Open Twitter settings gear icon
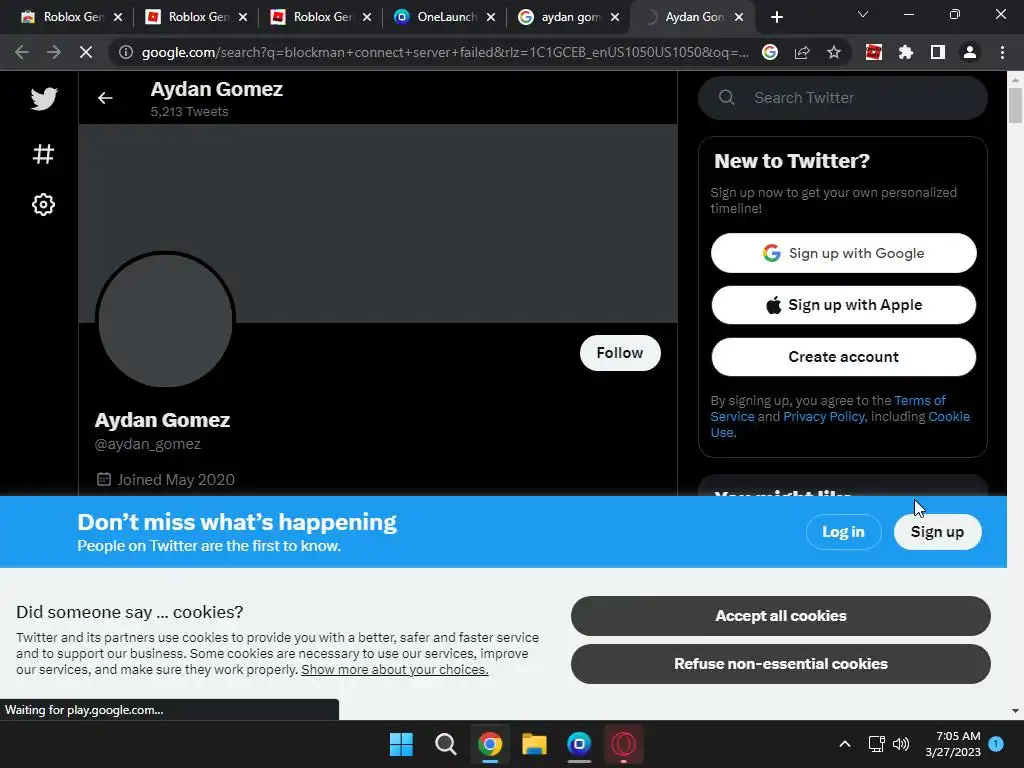The width and height of the screenshot is (1024, 768). tap(43, 204)
